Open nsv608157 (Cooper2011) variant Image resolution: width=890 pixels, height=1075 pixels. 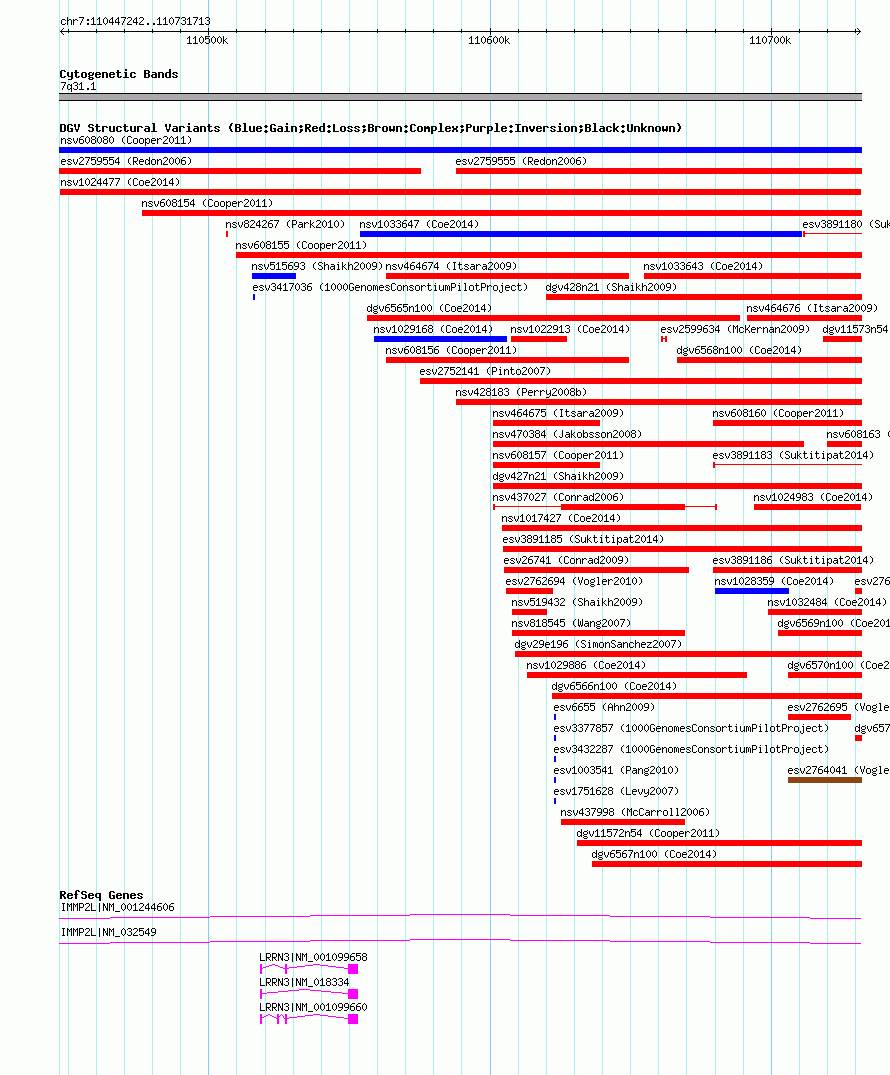point(558,455)
